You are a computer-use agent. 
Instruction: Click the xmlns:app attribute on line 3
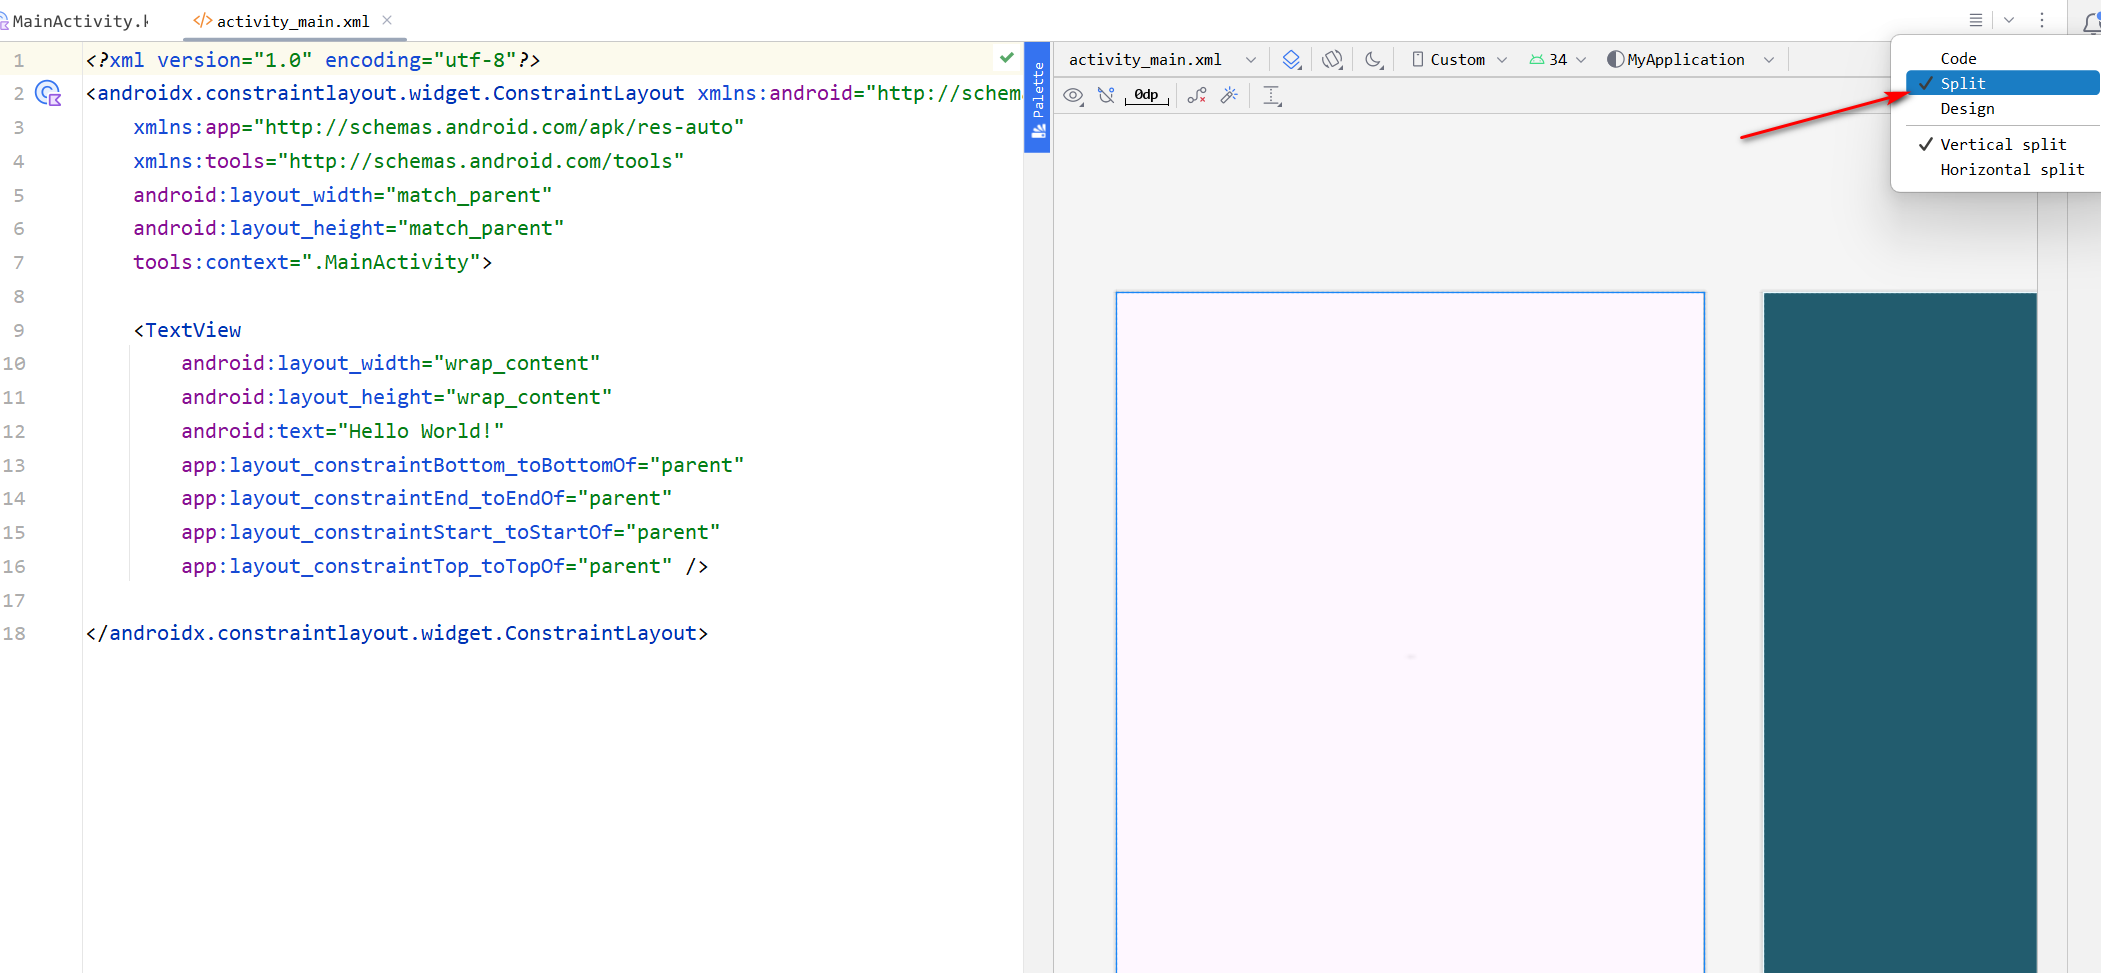coord(439,127)
